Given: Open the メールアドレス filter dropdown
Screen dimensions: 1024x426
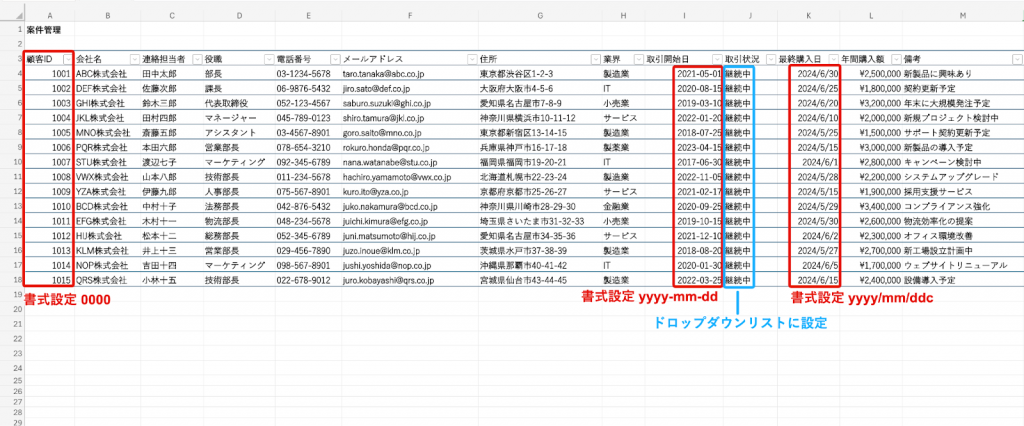Looking at the screenshot, I should pyautogui.click(x=470, y=59).
